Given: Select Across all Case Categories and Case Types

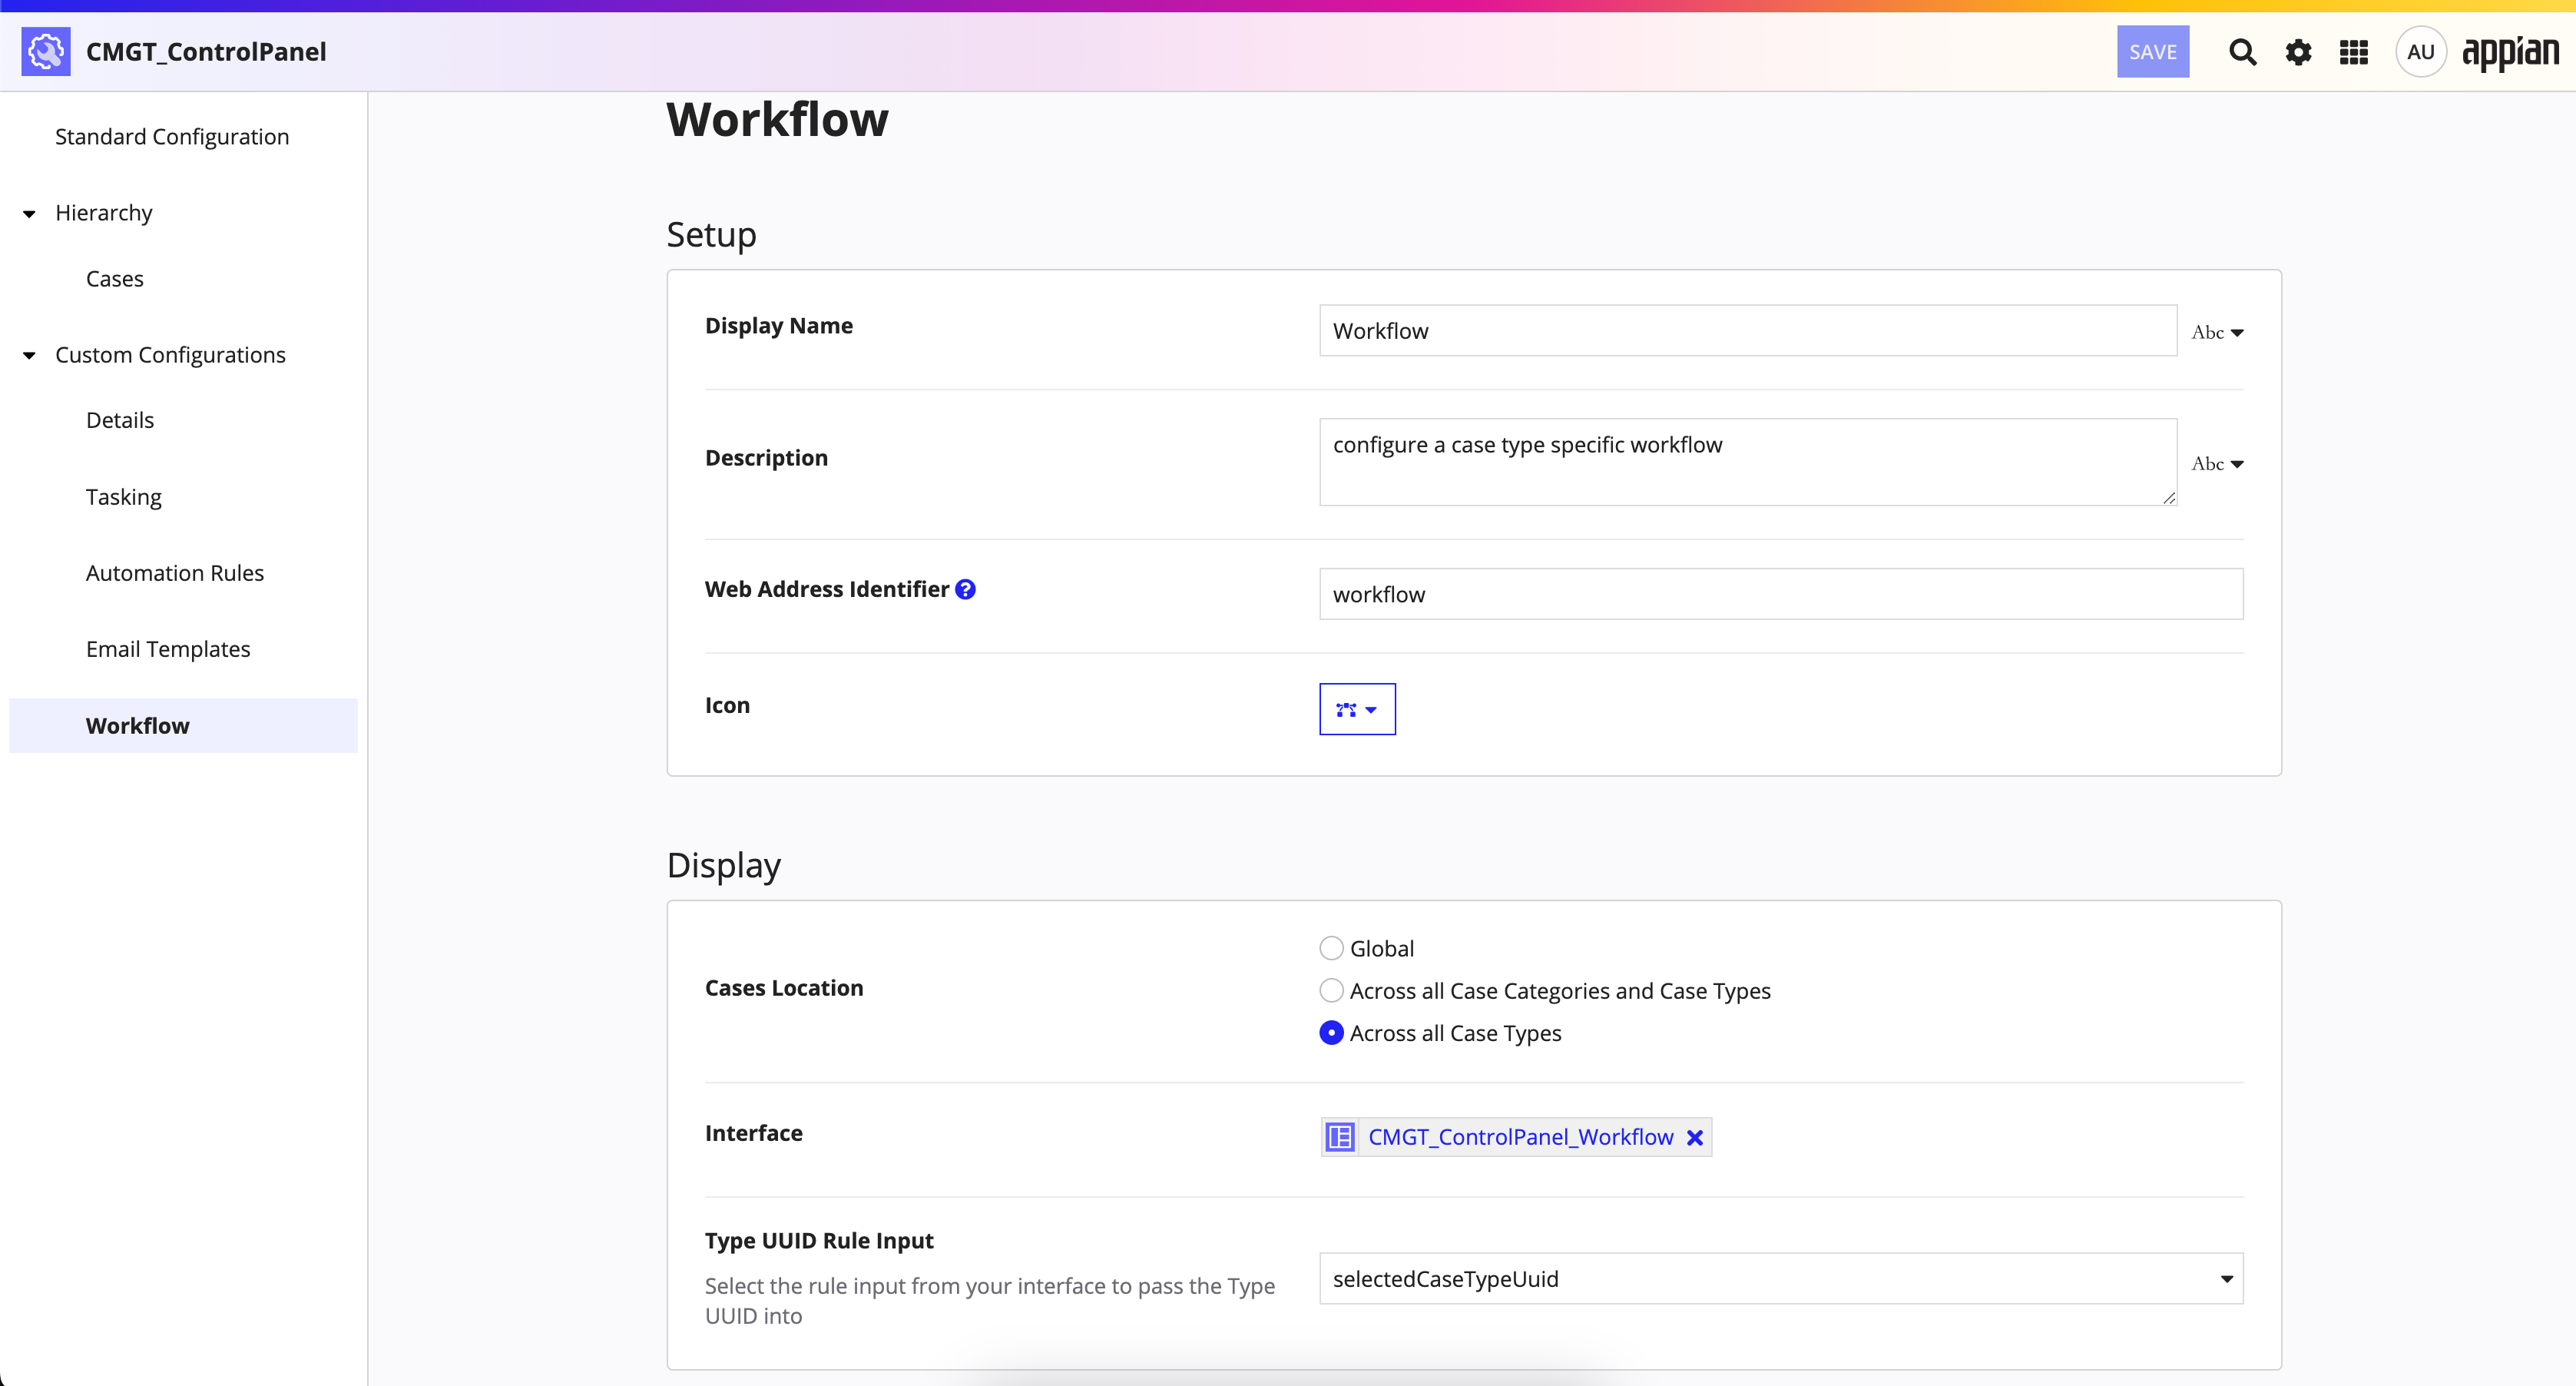Looking at the screenshot, I should coord(1331,990).
